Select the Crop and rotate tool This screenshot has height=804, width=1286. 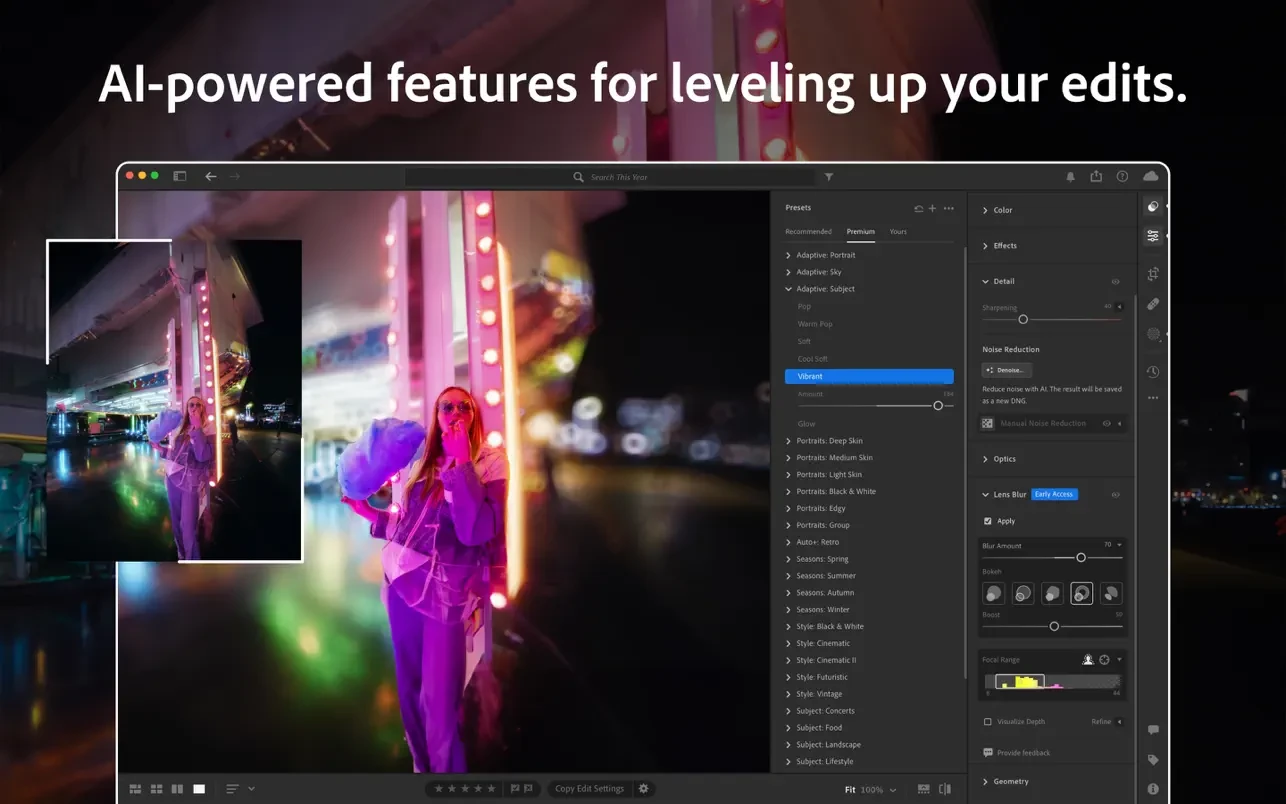(1153, 274)
